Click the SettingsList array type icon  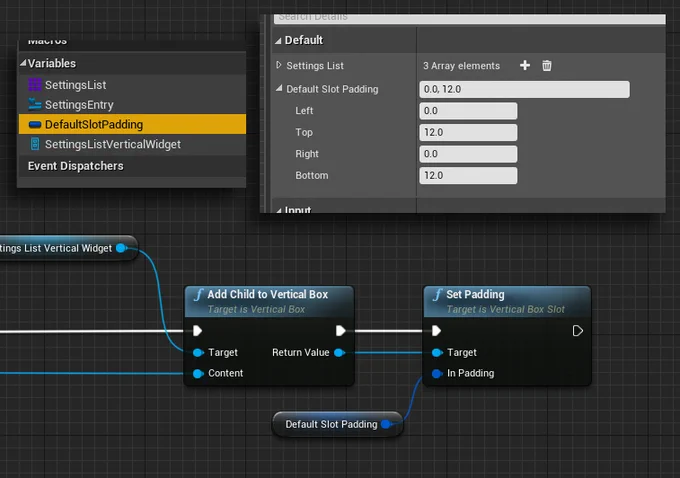click(x=35, y=85)
